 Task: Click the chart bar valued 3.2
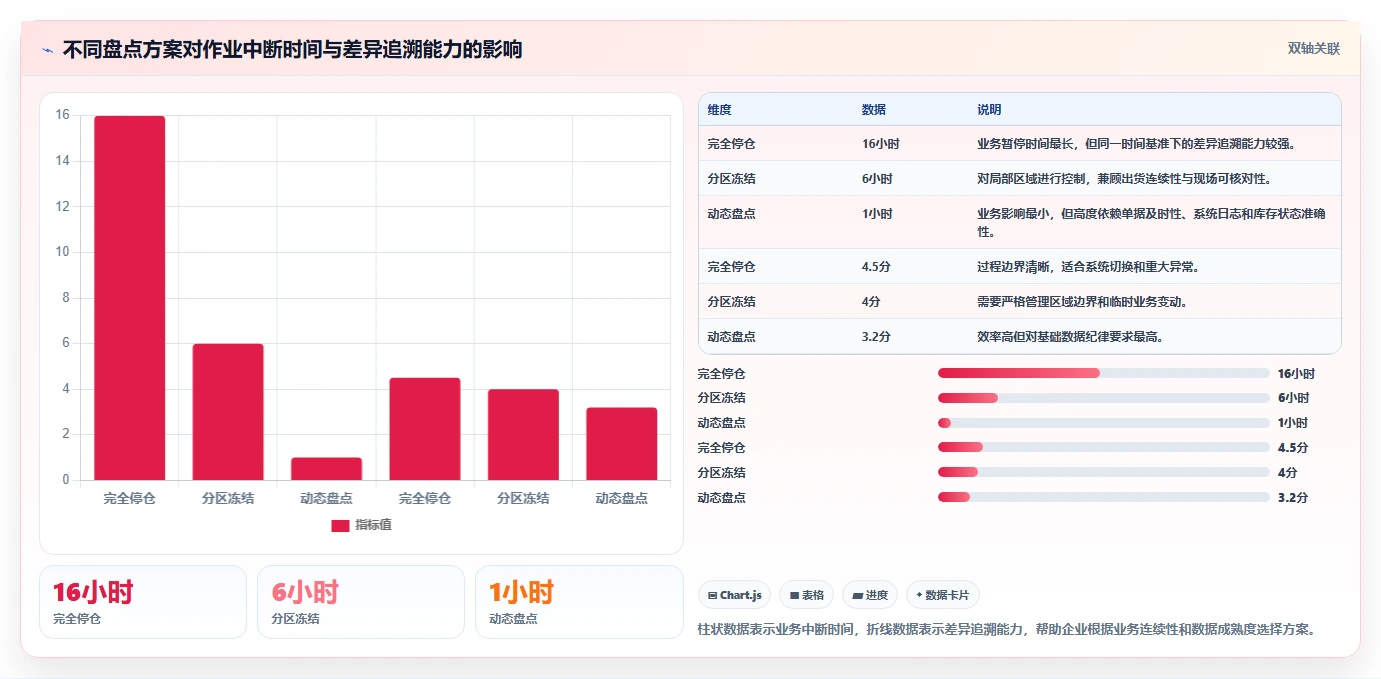click(622, 444)
